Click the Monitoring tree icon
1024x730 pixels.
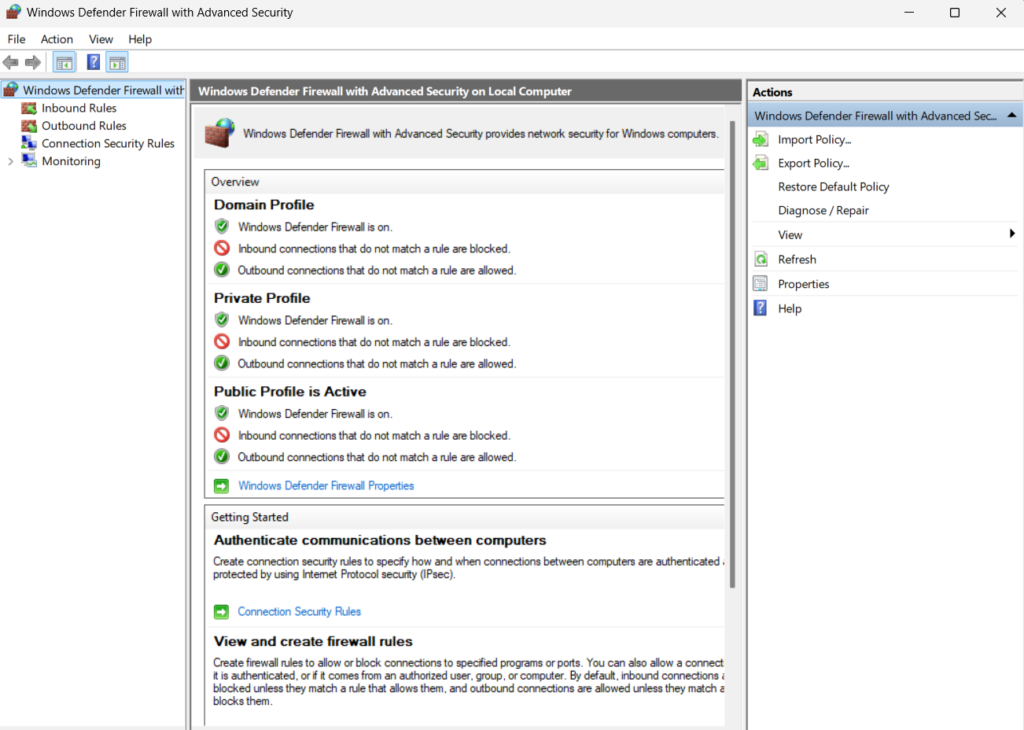tap(29, 161)
